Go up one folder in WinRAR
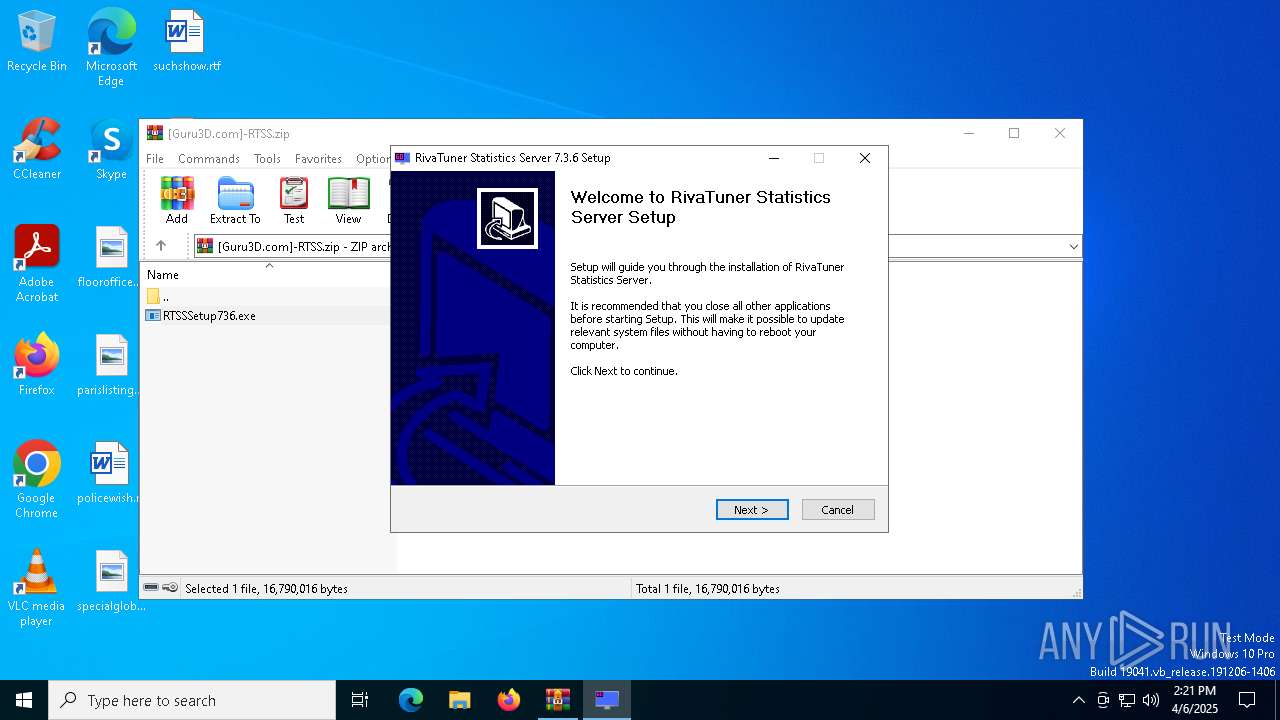Viewport: 1280px width, 720px height. 161,246
